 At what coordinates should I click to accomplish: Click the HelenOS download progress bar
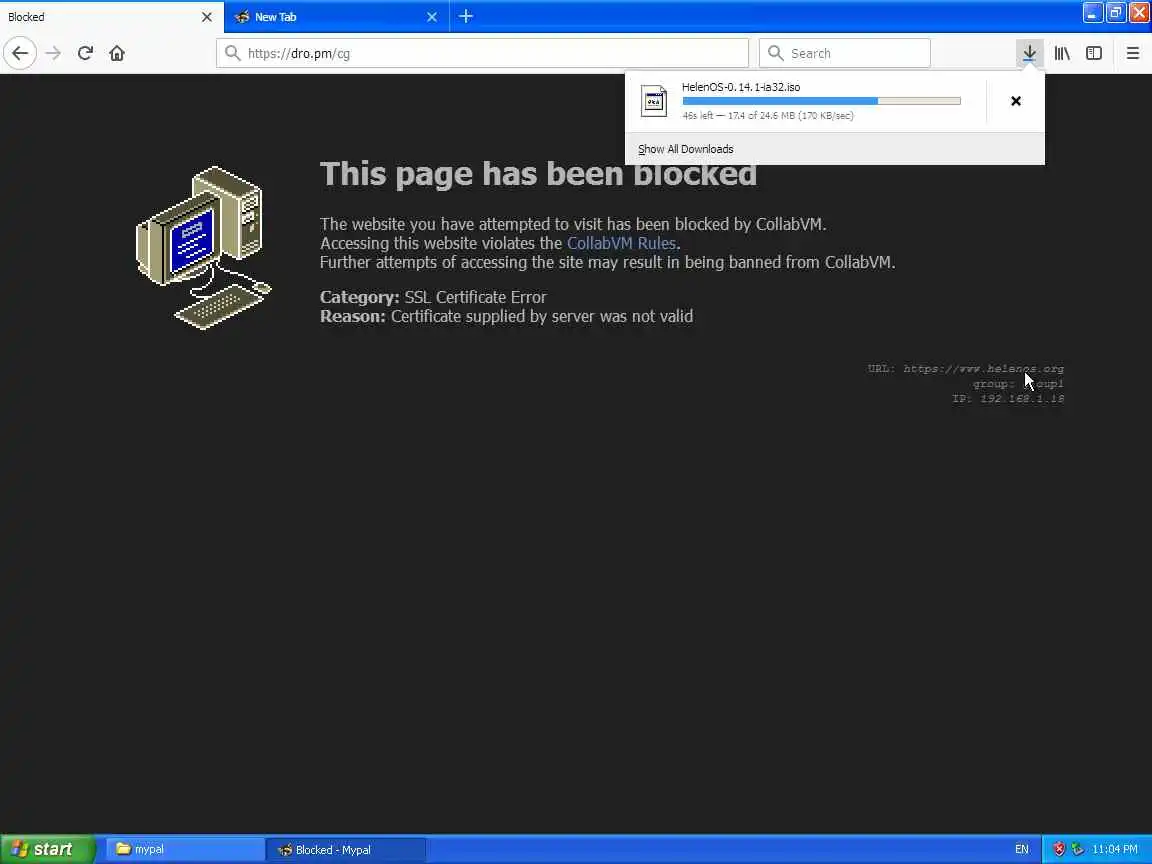(x=821, y=101)
